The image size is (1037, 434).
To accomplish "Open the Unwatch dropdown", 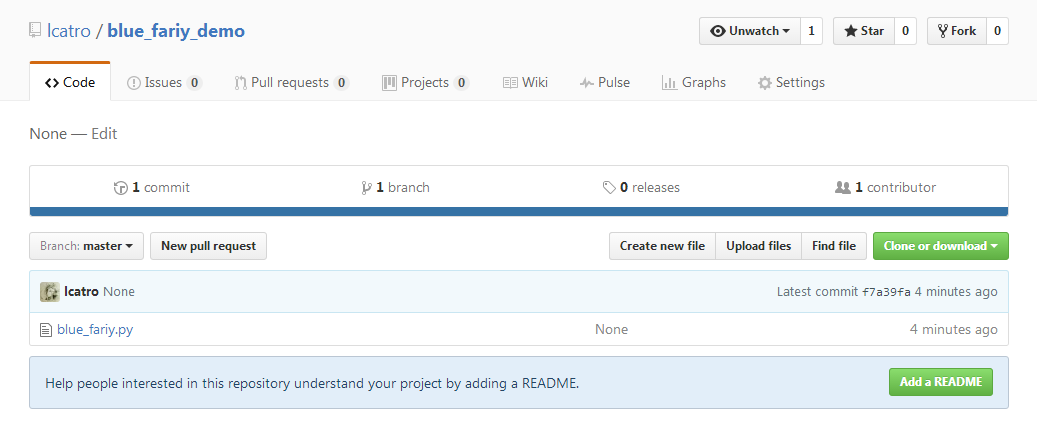I will pyautogui.click(x=750, y=31).
